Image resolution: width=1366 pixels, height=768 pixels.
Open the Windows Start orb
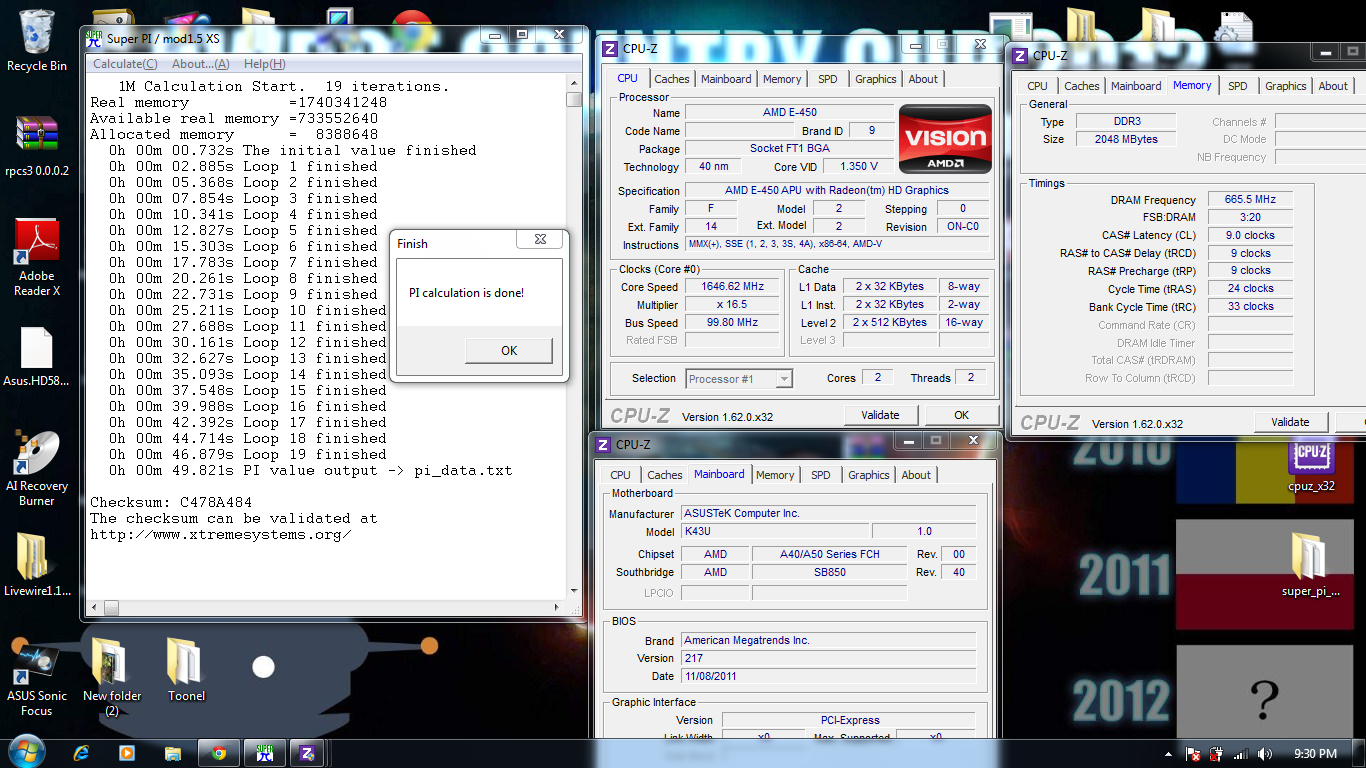[x=25, y=752]
